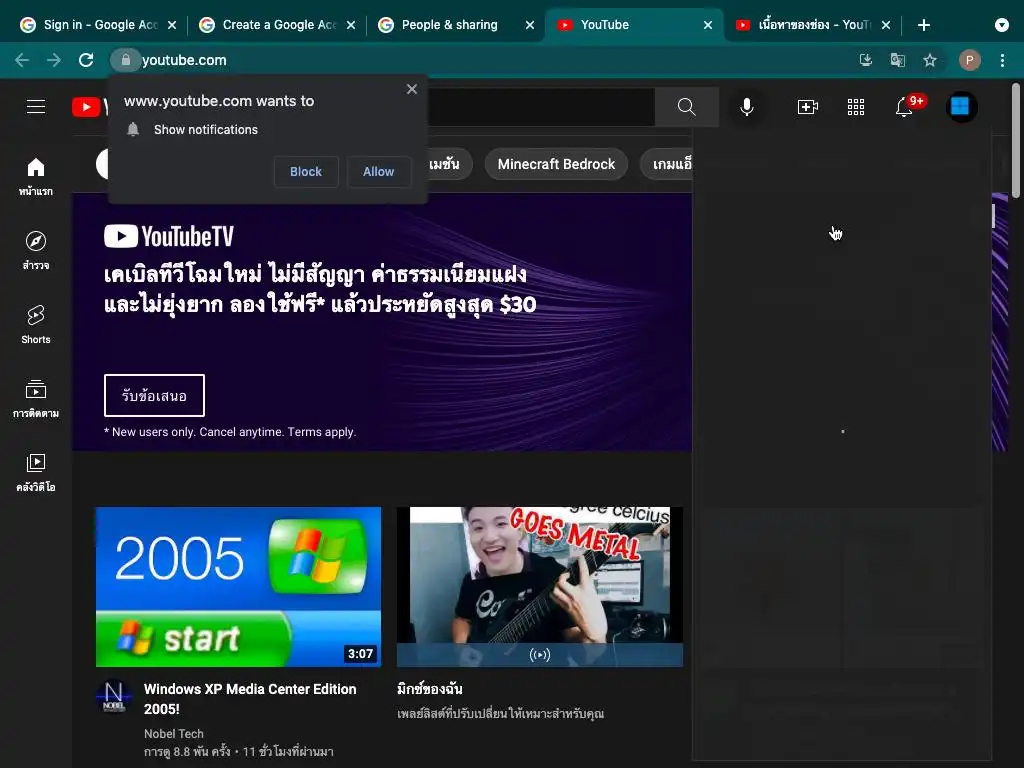1024x768 pixels.
Task: Open notifications bell with 9+ badge
Action: coord(905,106)
